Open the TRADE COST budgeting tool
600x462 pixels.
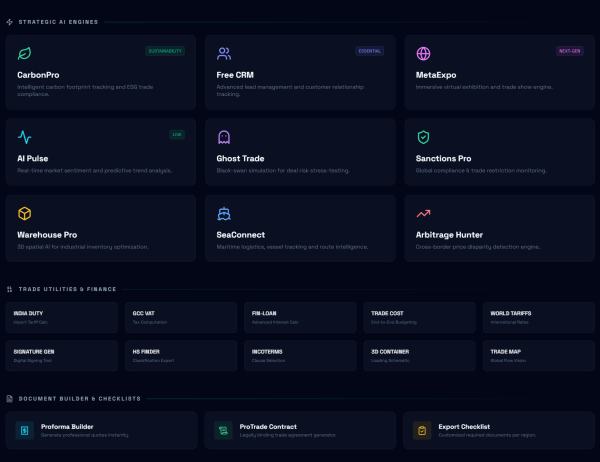coord(419,317)
